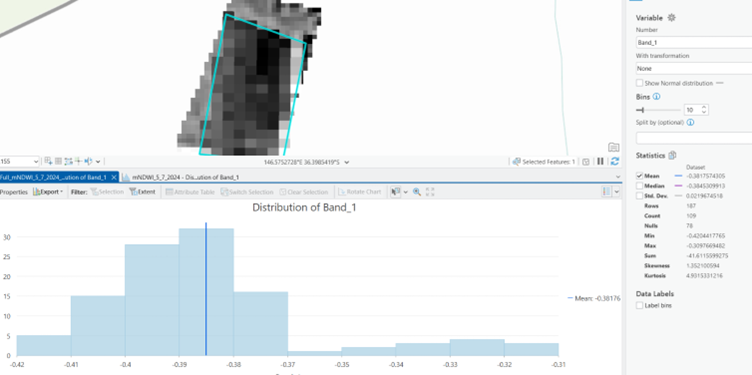Pause map drawing
Viewport: 752px width, 375px height.
coord(600,162)
